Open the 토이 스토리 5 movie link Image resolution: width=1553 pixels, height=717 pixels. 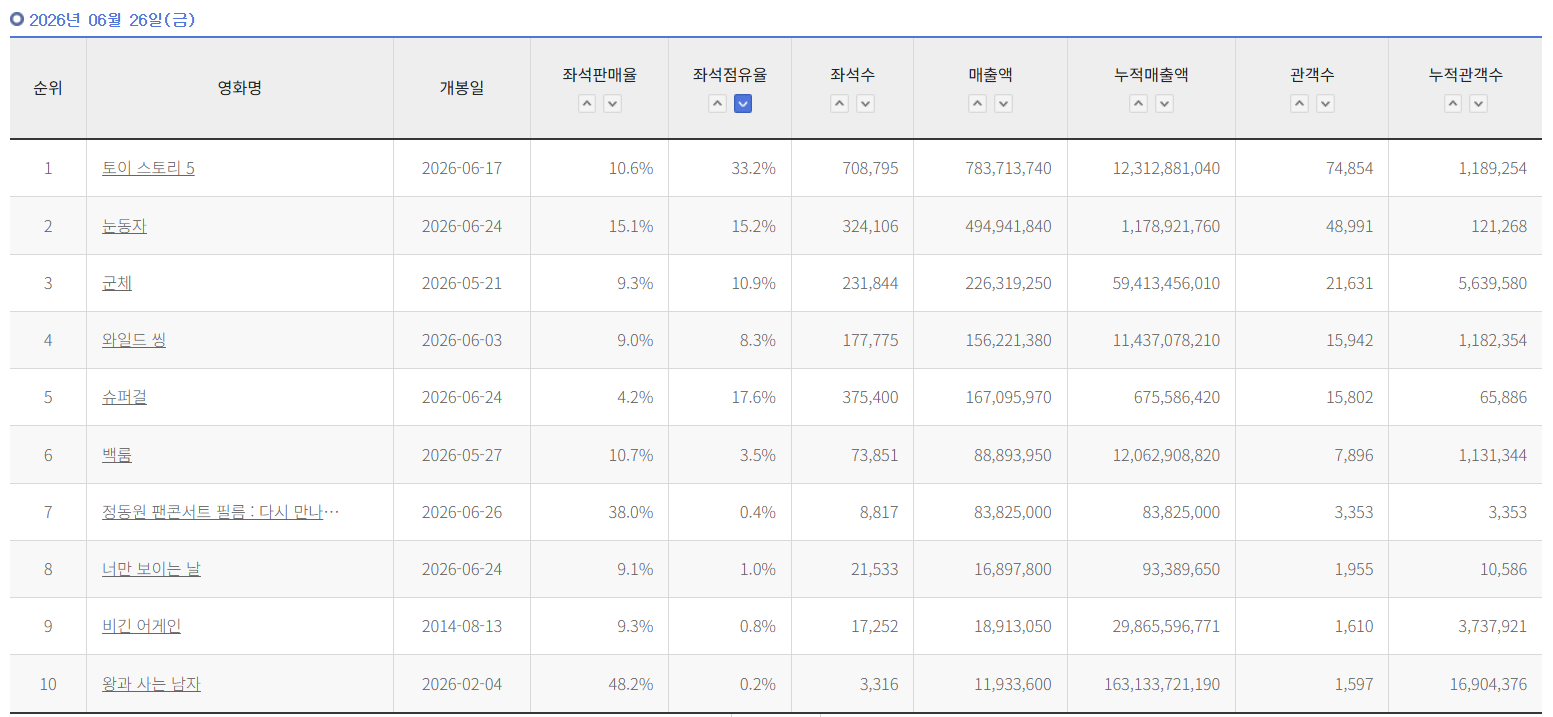pyautogui.click(x=148, y=168)
